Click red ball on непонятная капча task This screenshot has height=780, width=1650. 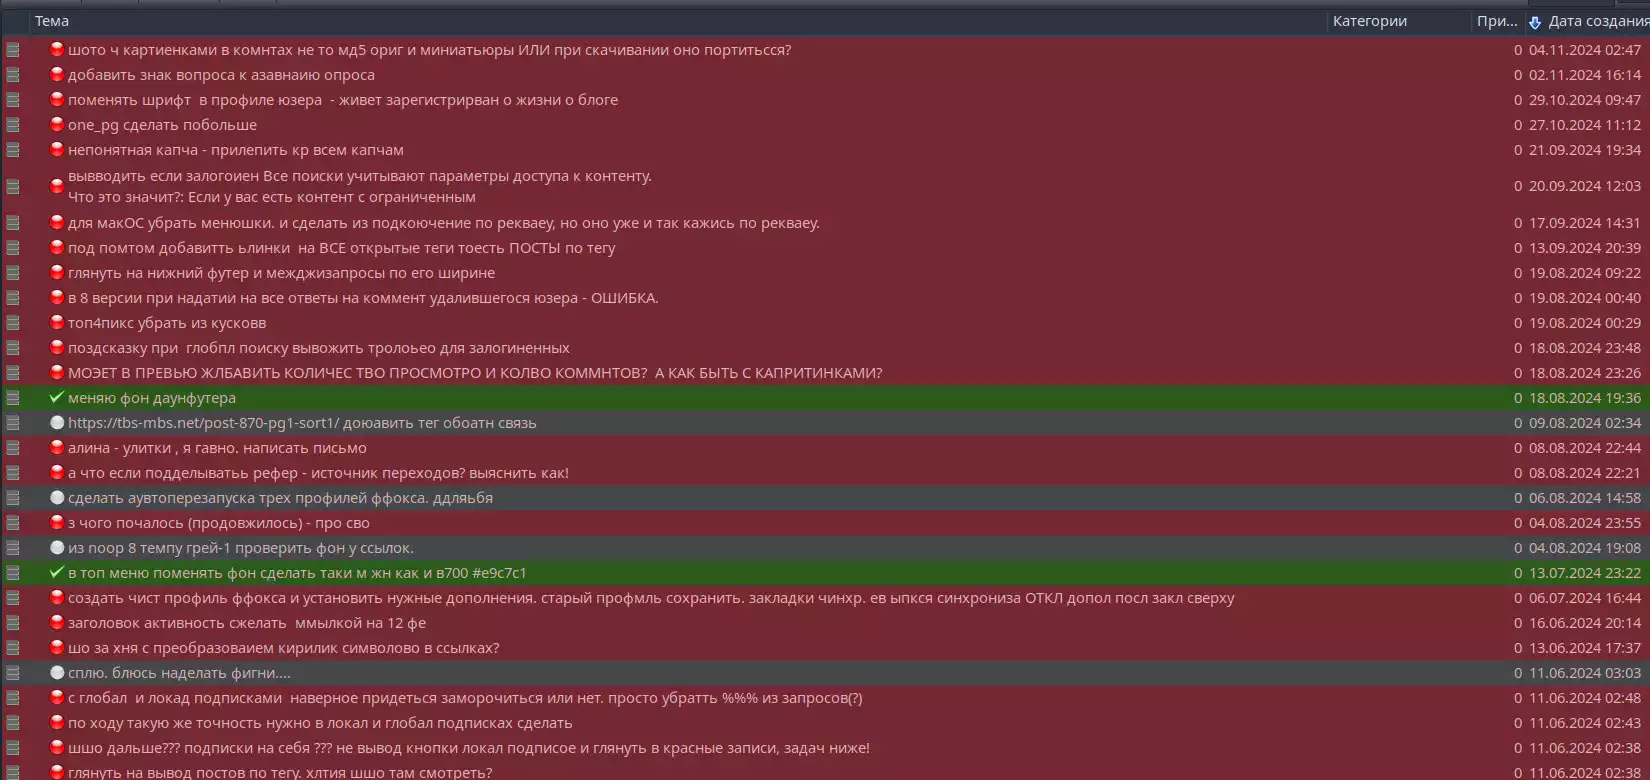click(x=57, y=150)
